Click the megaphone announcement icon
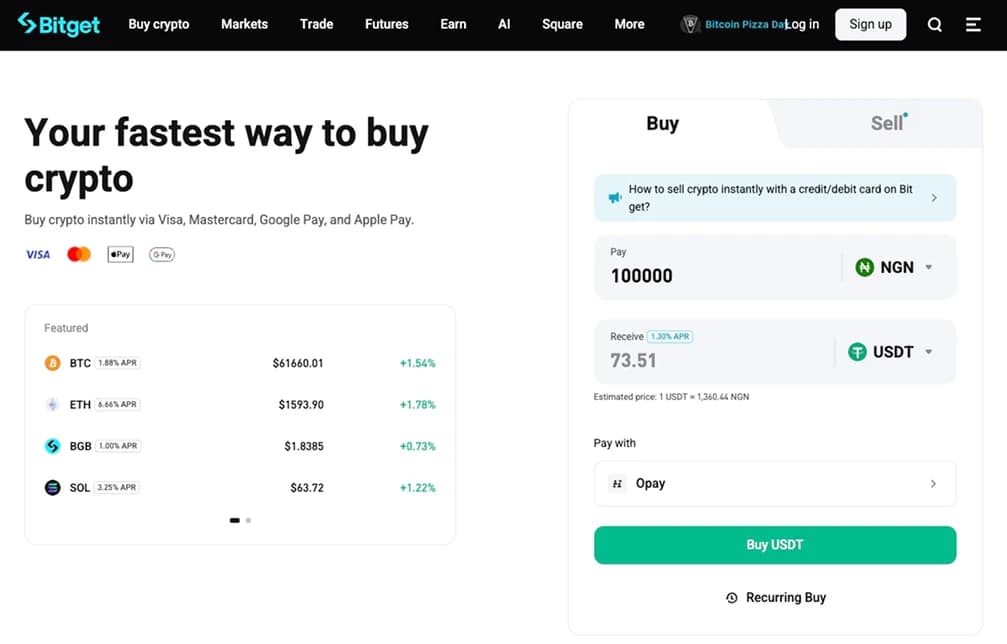 coord(615,198)
